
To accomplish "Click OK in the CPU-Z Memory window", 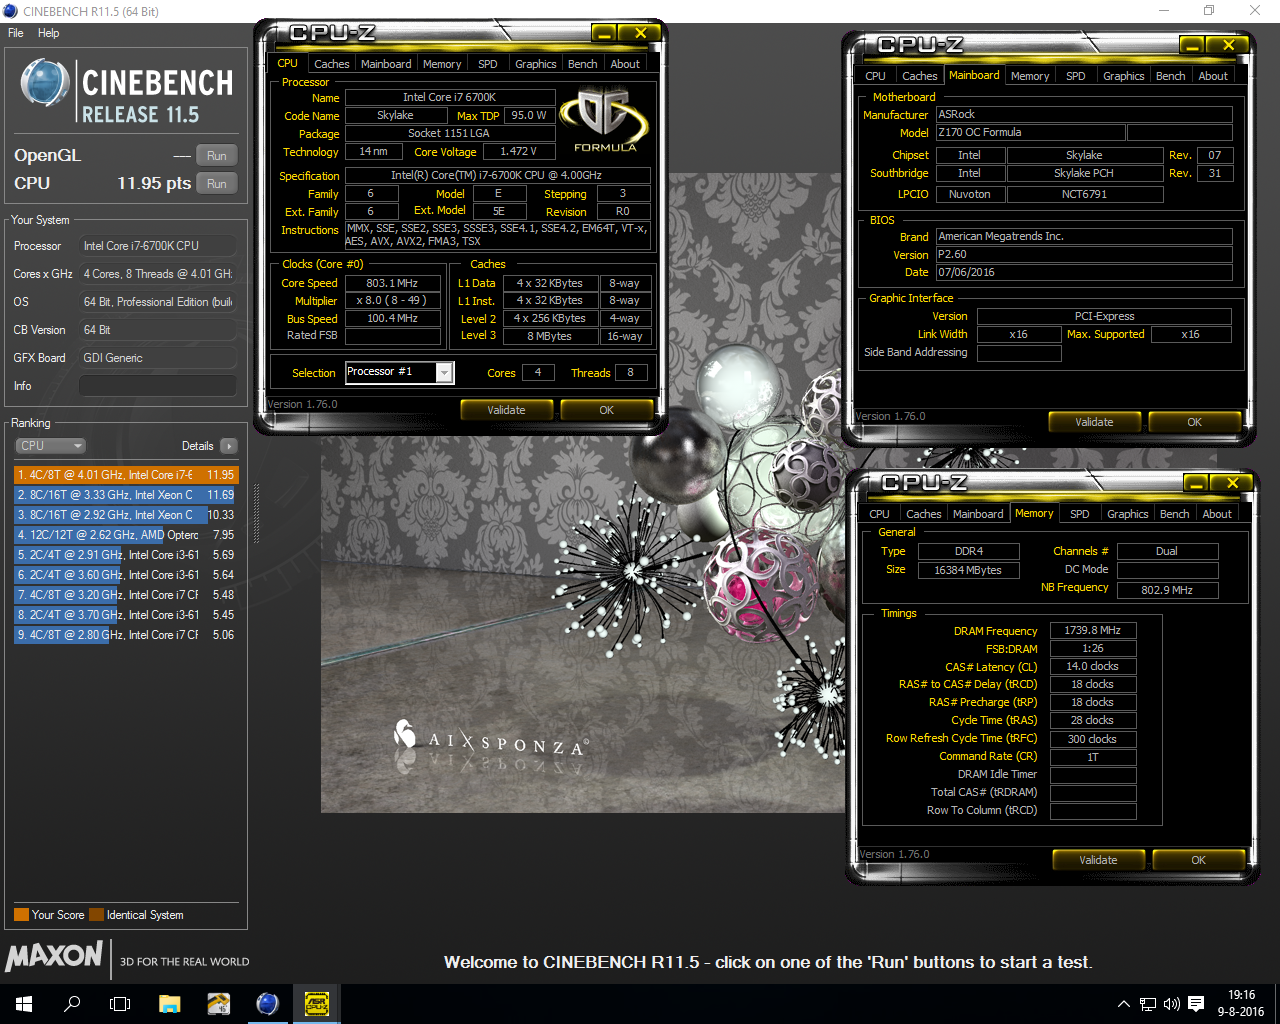I will coord(1198,860).
